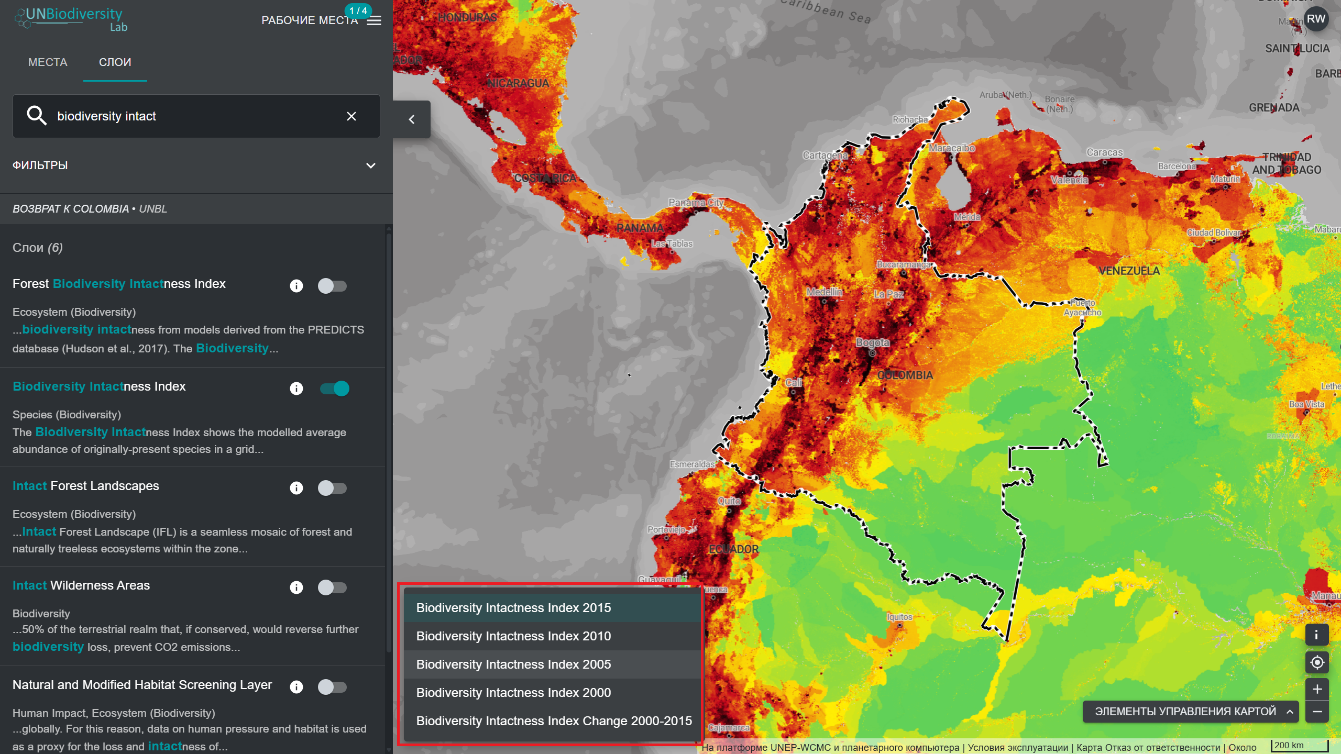Switch to the Места tab
This screenshot has height=754, width=1341.
pyautogui.click(x=48, y=62)
